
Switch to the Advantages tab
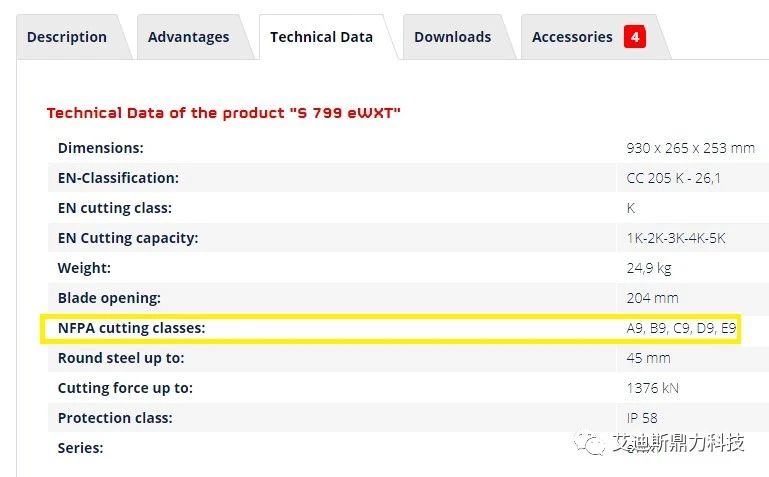tap(189, 37)
